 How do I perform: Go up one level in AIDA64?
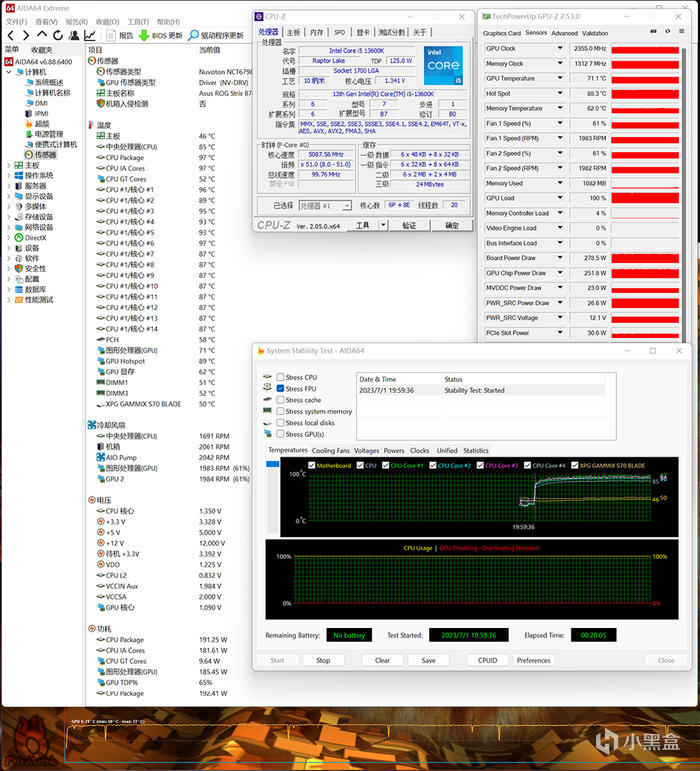42,35
